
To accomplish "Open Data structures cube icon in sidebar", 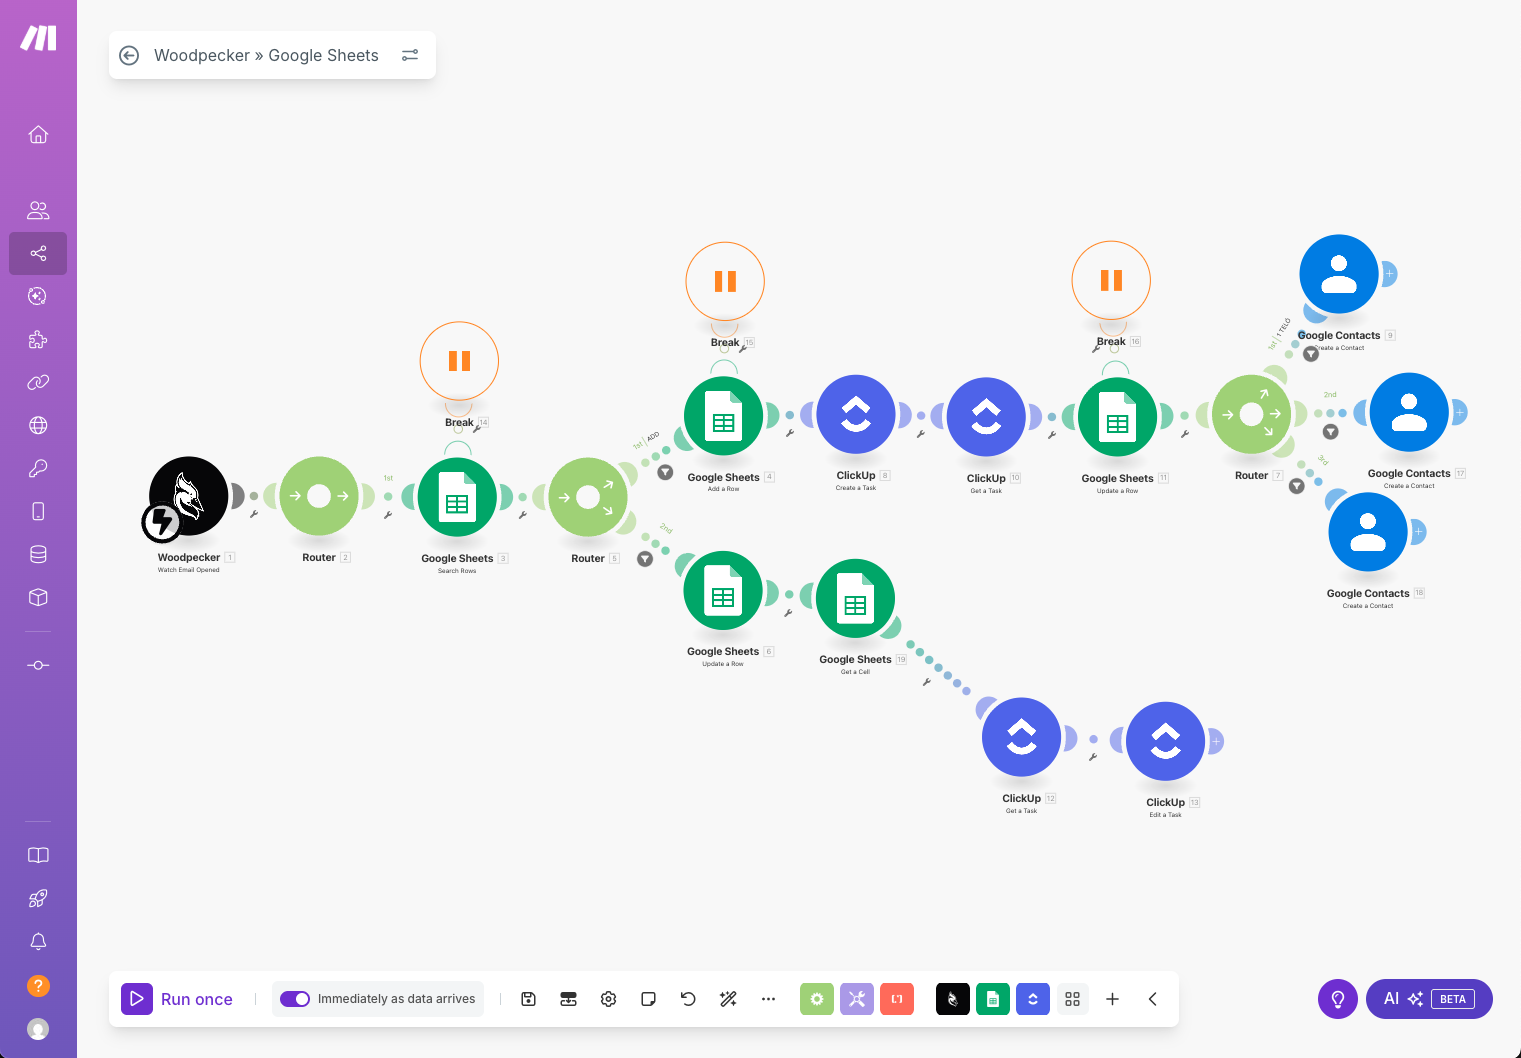I will point(38,597).
